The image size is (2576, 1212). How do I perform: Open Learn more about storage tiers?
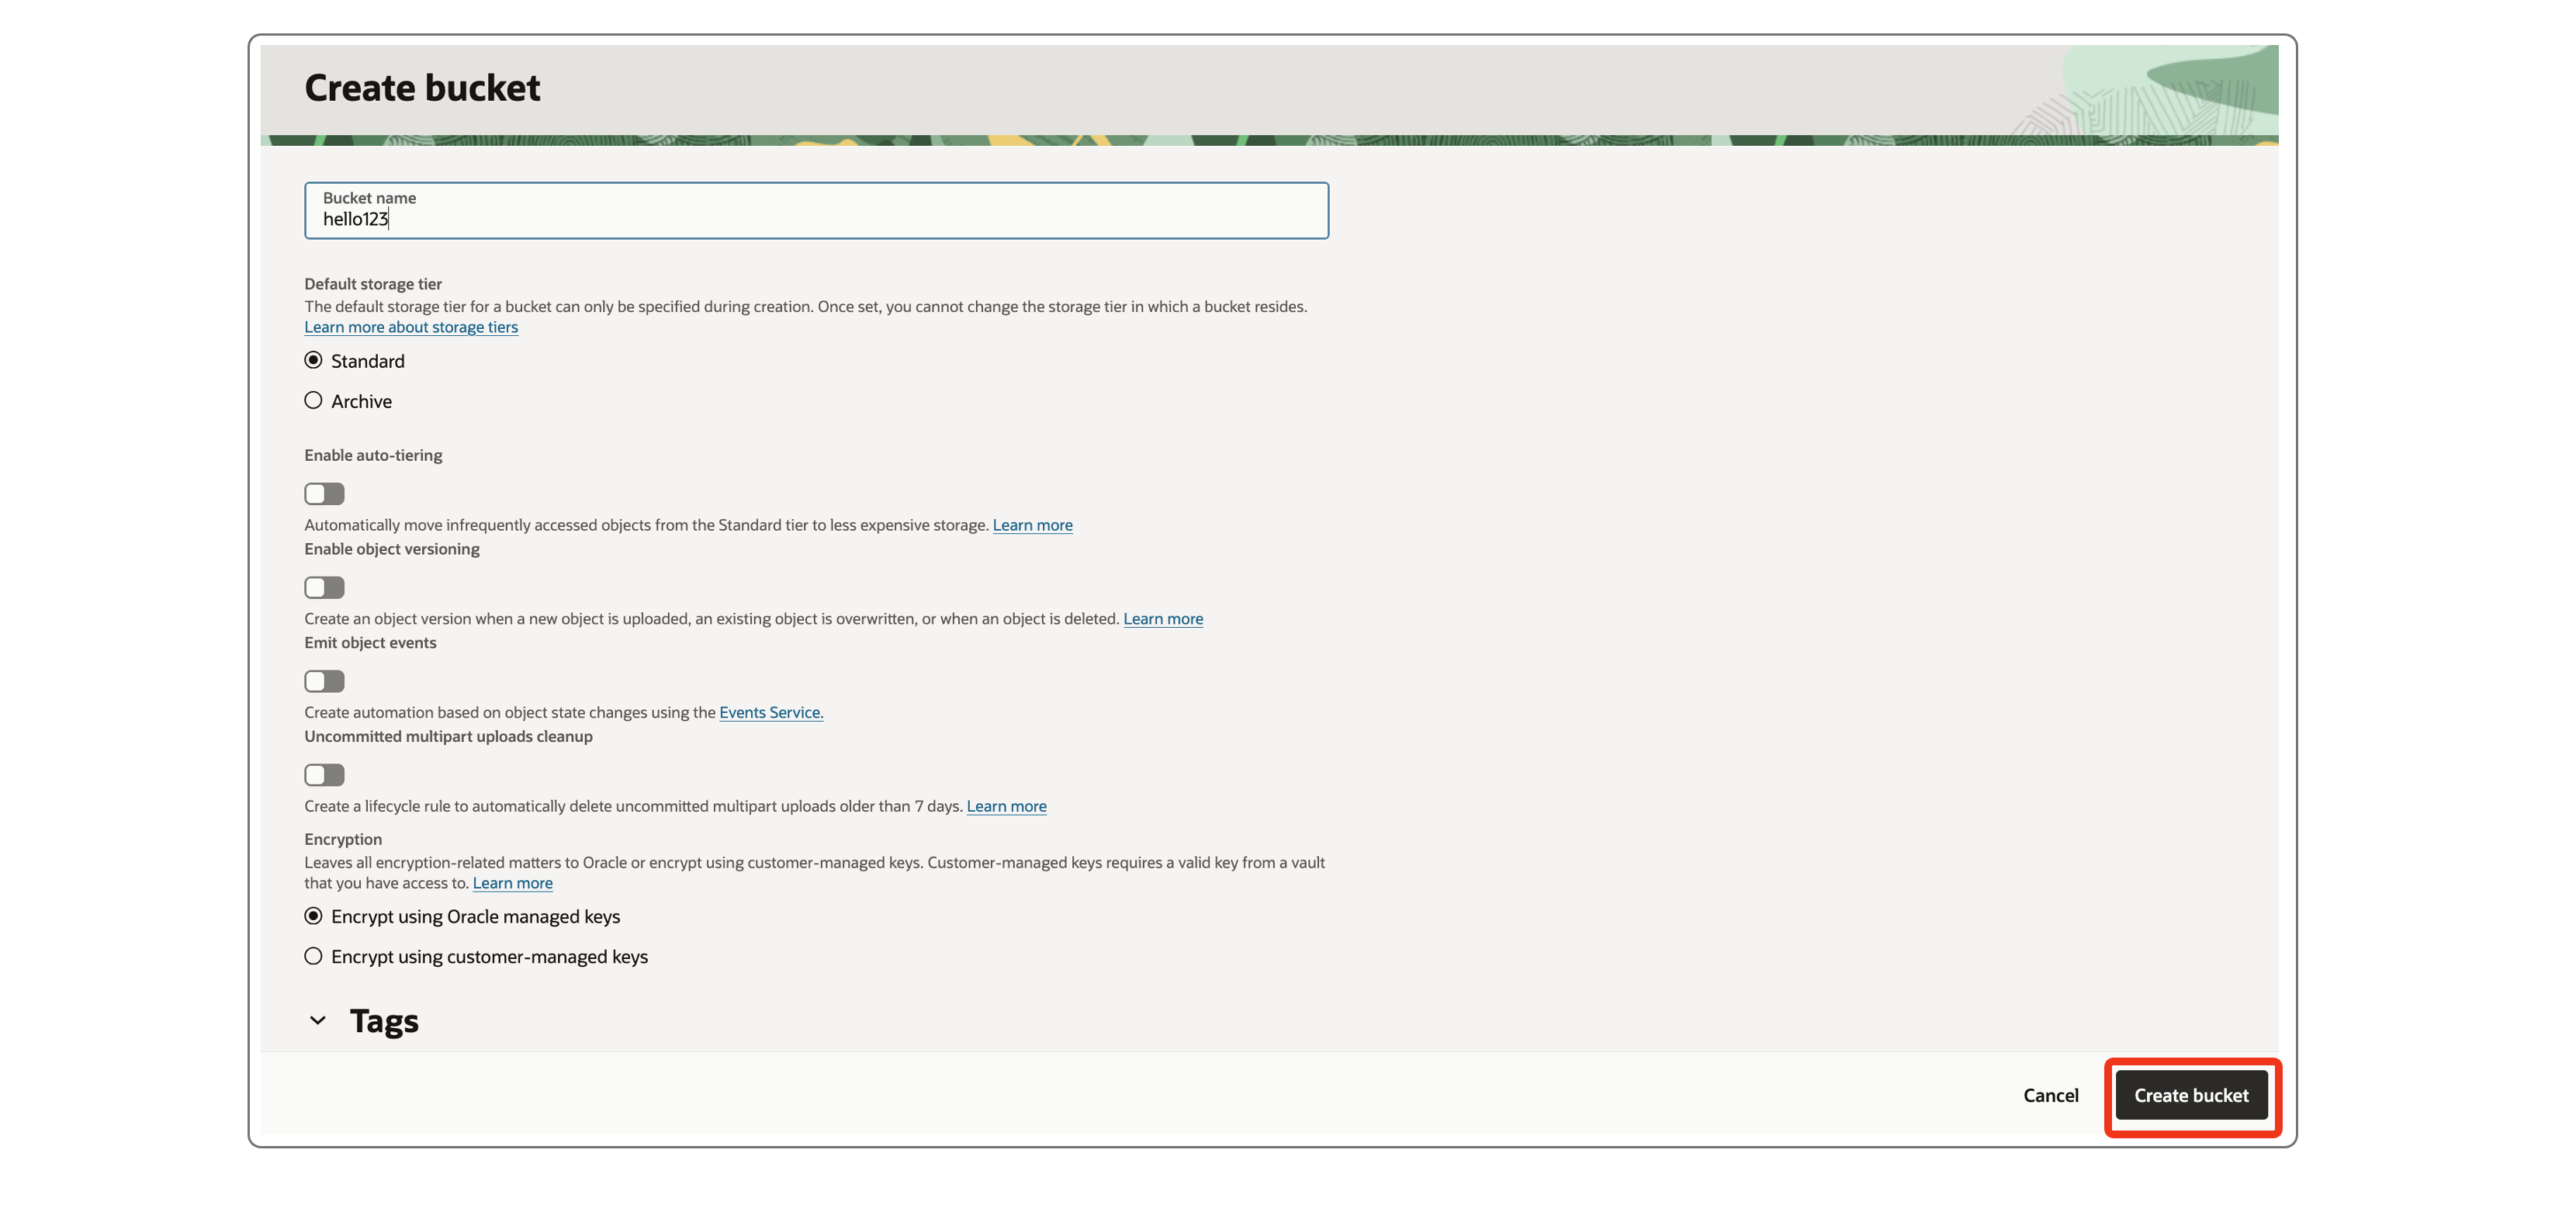[410, 327]
